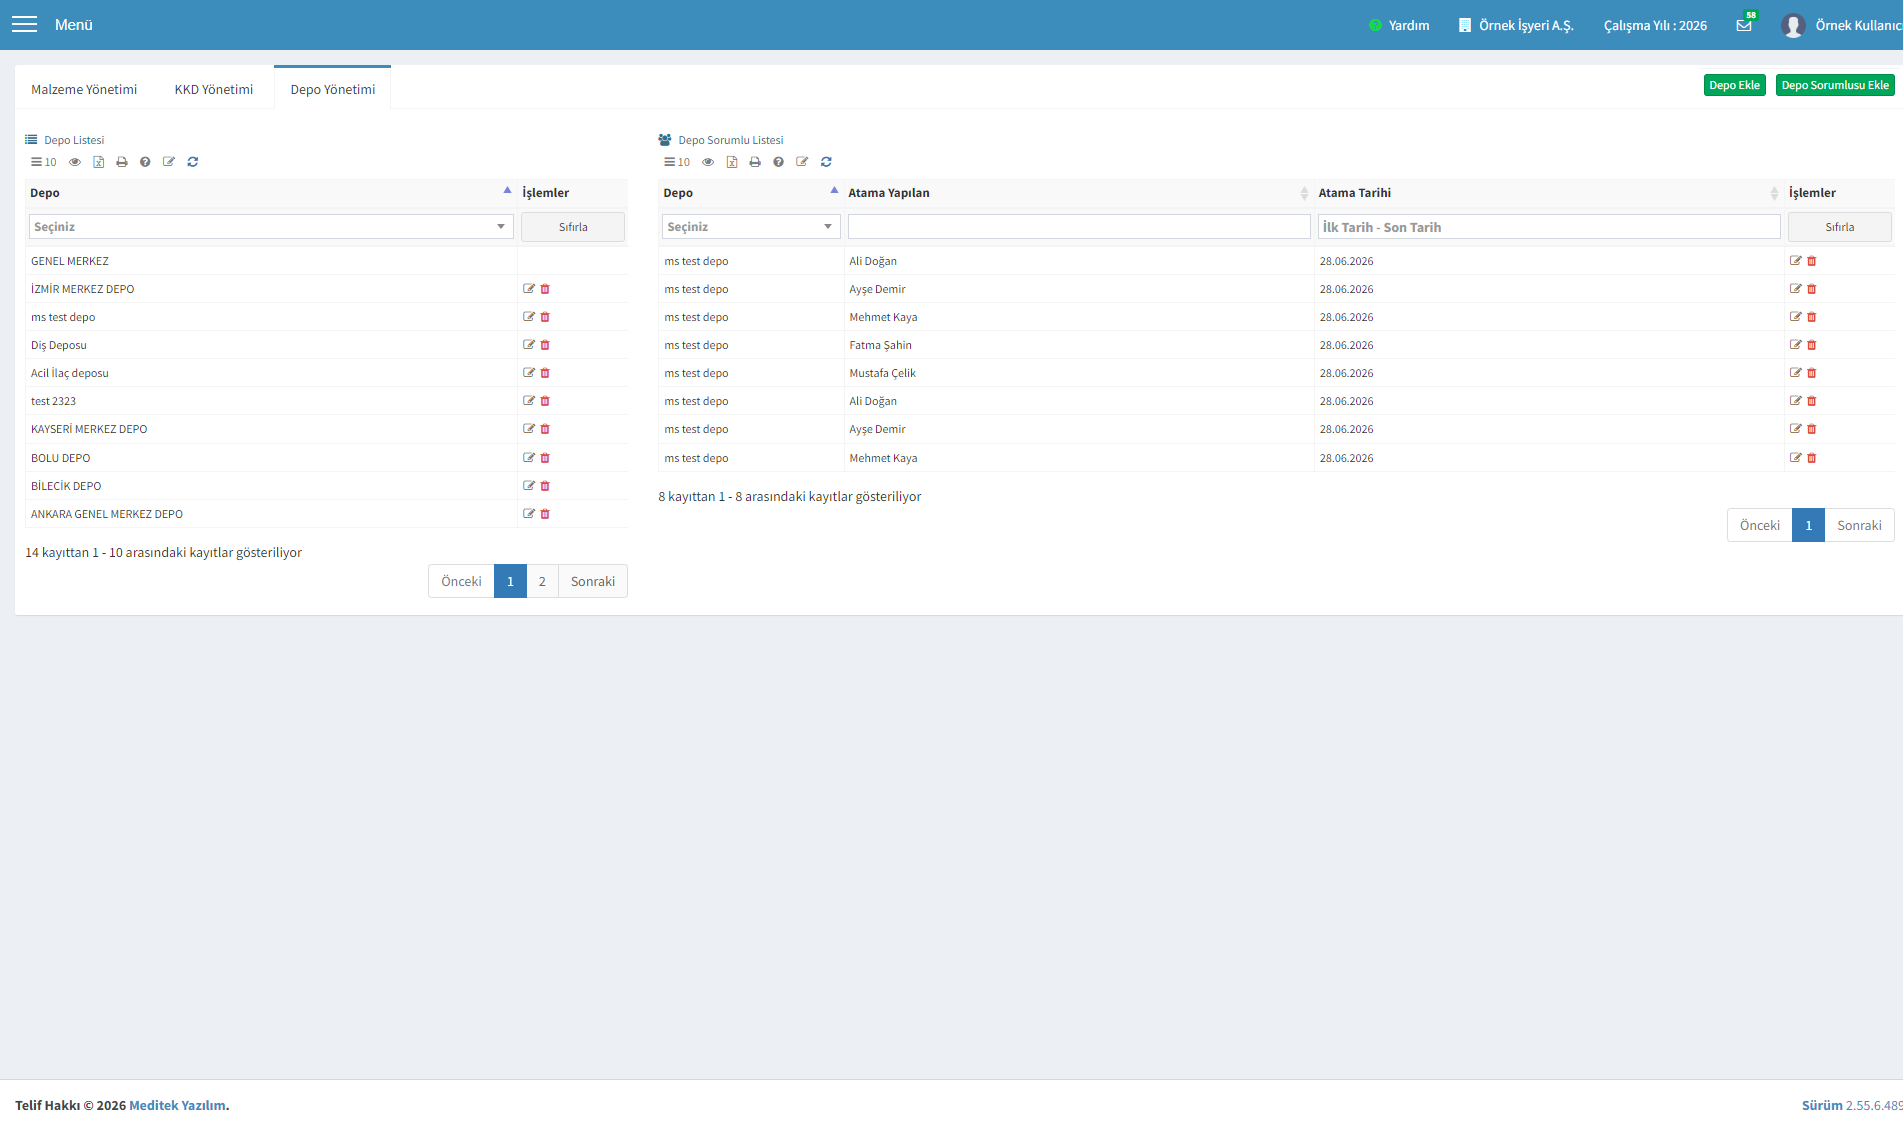Image resolution: width=1903 pixels, height=1130 pixels.
Task: Open page length 10 in Depo Sorumlu Listesi
Action: pos(677,162)
